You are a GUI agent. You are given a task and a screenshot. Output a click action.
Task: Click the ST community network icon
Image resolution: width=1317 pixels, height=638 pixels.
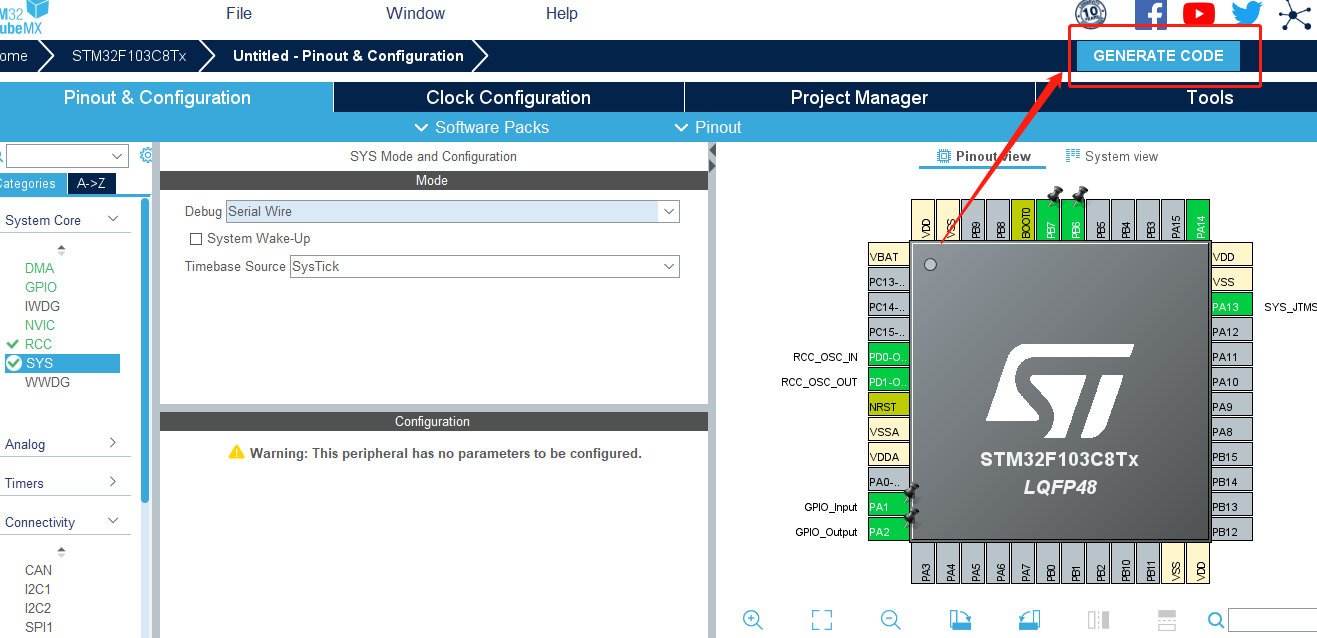click(x=1294, y=14)
